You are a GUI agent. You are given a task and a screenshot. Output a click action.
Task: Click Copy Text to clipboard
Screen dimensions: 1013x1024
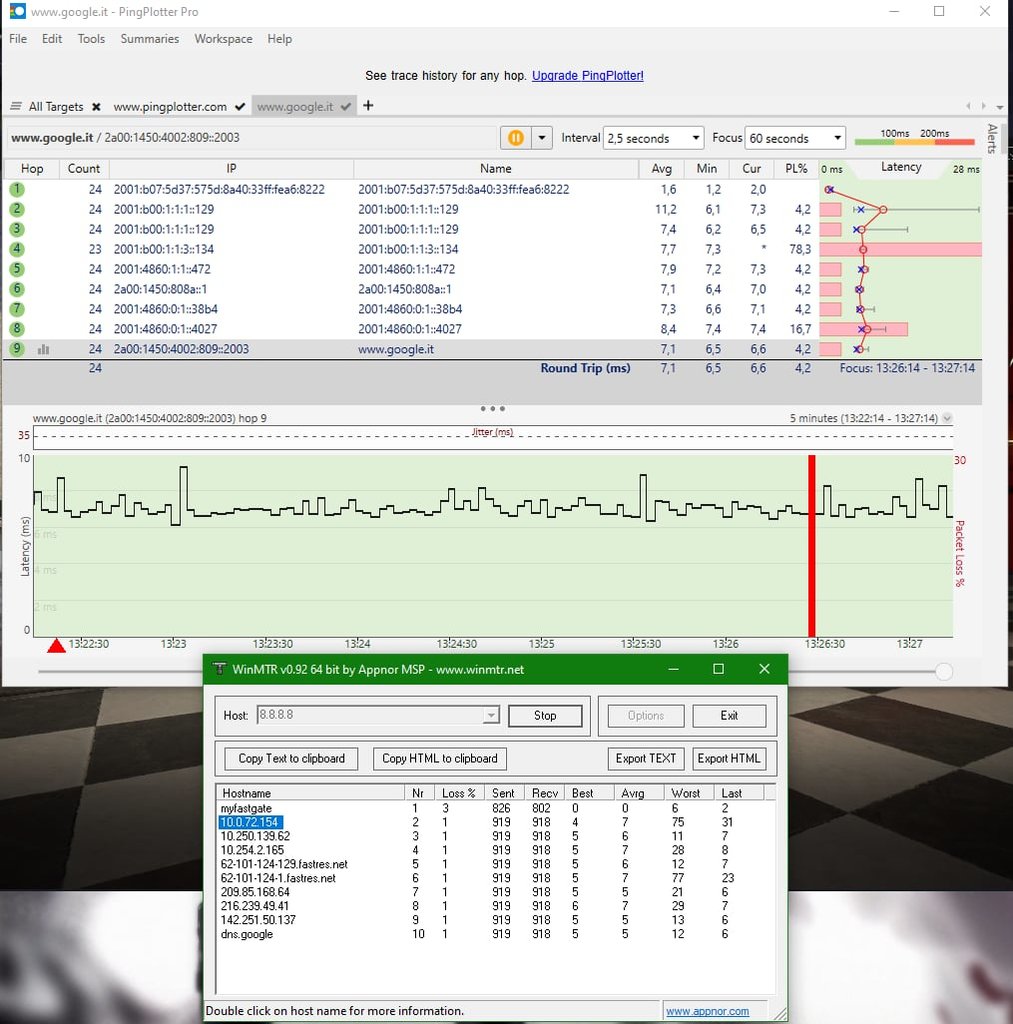291,758
